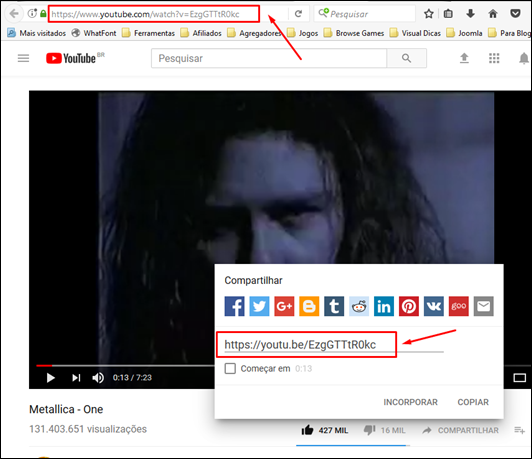Share on LinkedIn

pos(384,306)
